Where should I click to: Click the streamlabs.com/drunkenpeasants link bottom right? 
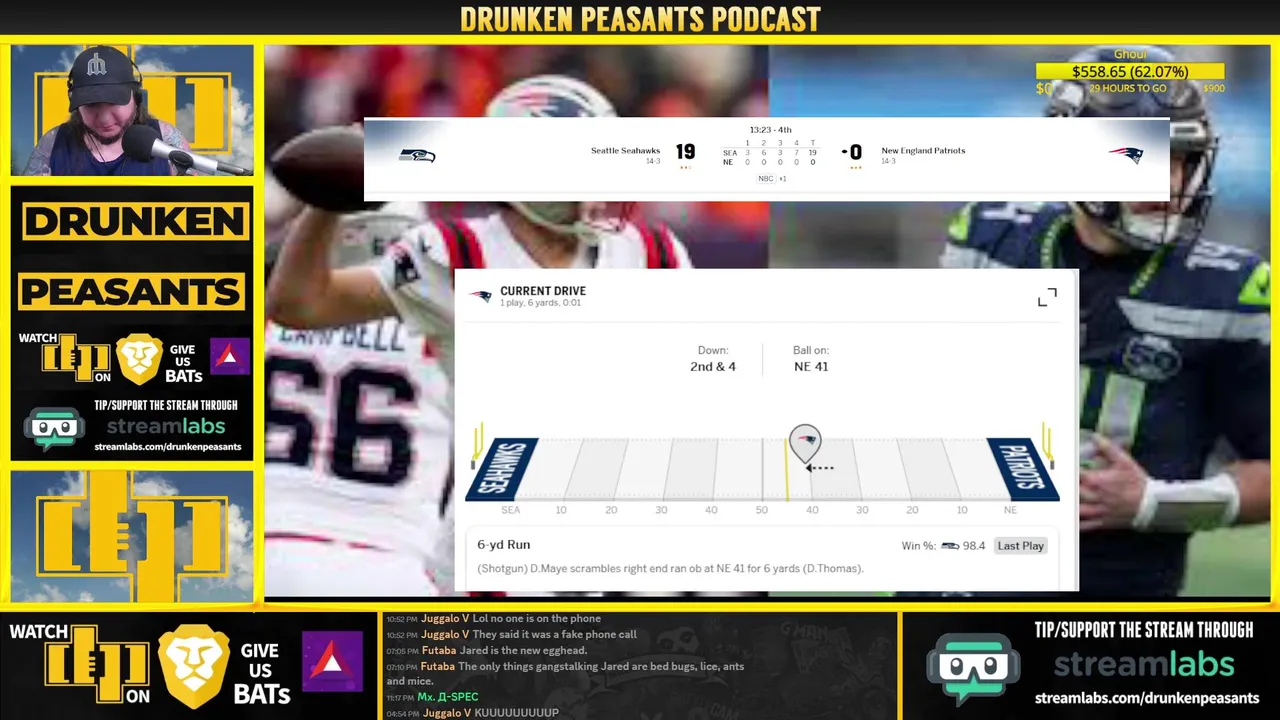[x=1147, y=698]
